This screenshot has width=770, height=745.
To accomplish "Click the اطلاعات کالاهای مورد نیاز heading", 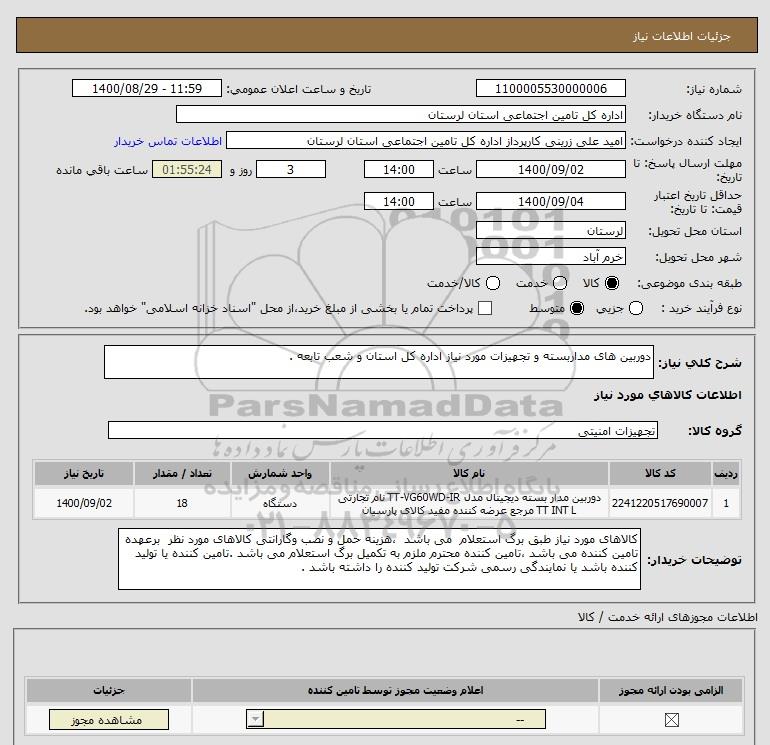I will coord(667,395).
